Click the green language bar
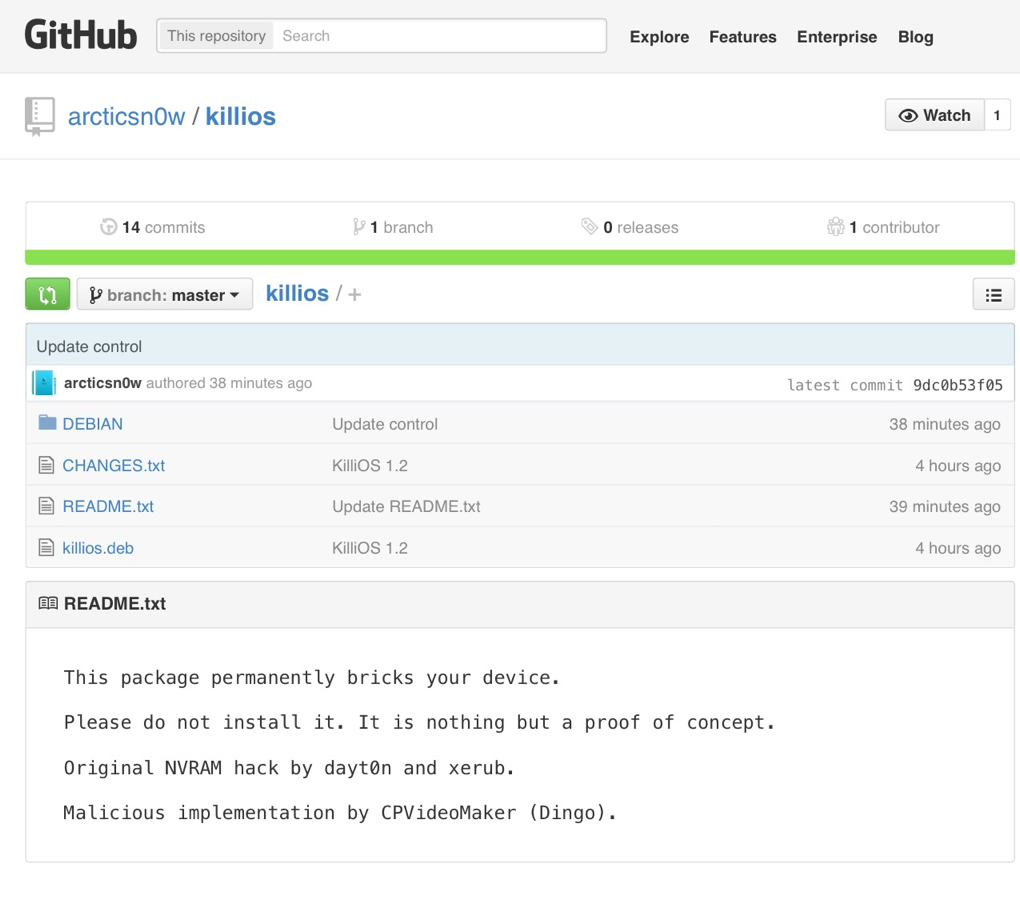The width and height of the screenshot is (1020, 904). 520,258
